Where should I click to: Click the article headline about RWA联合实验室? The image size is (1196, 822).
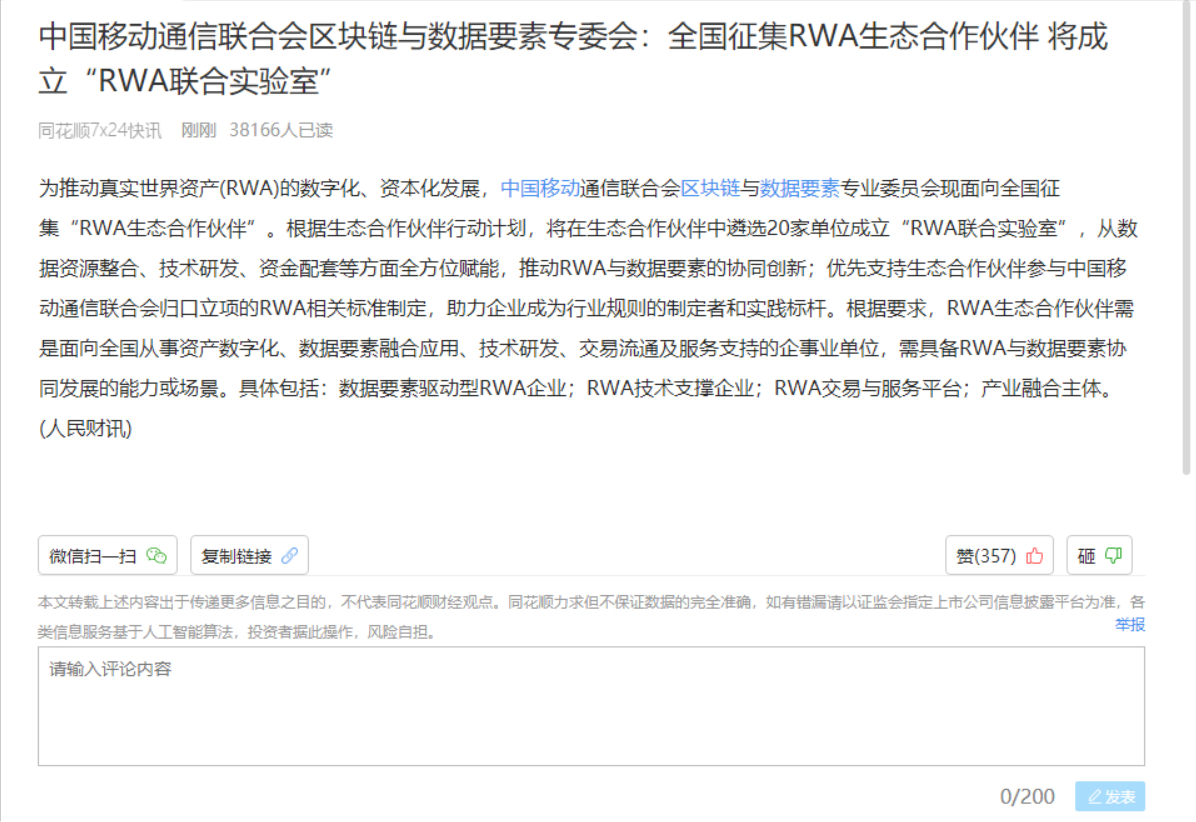[x=573, y=58]
